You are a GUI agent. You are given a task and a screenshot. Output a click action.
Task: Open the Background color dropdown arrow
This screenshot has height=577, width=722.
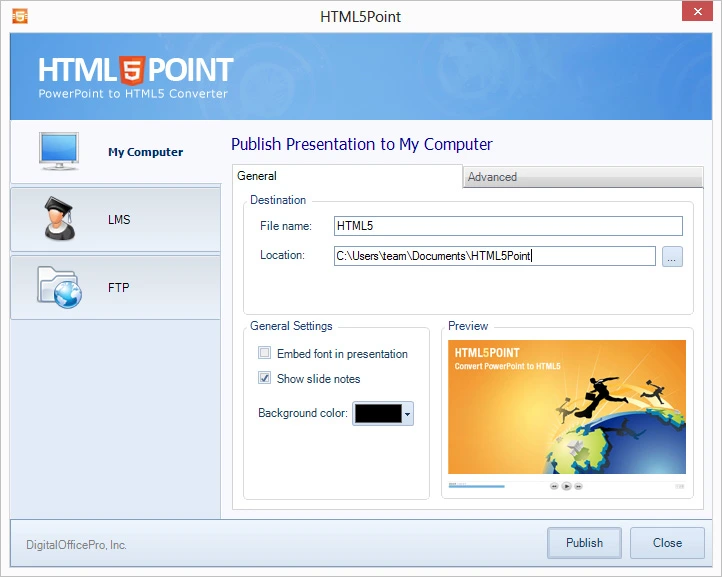pos(408,414)
